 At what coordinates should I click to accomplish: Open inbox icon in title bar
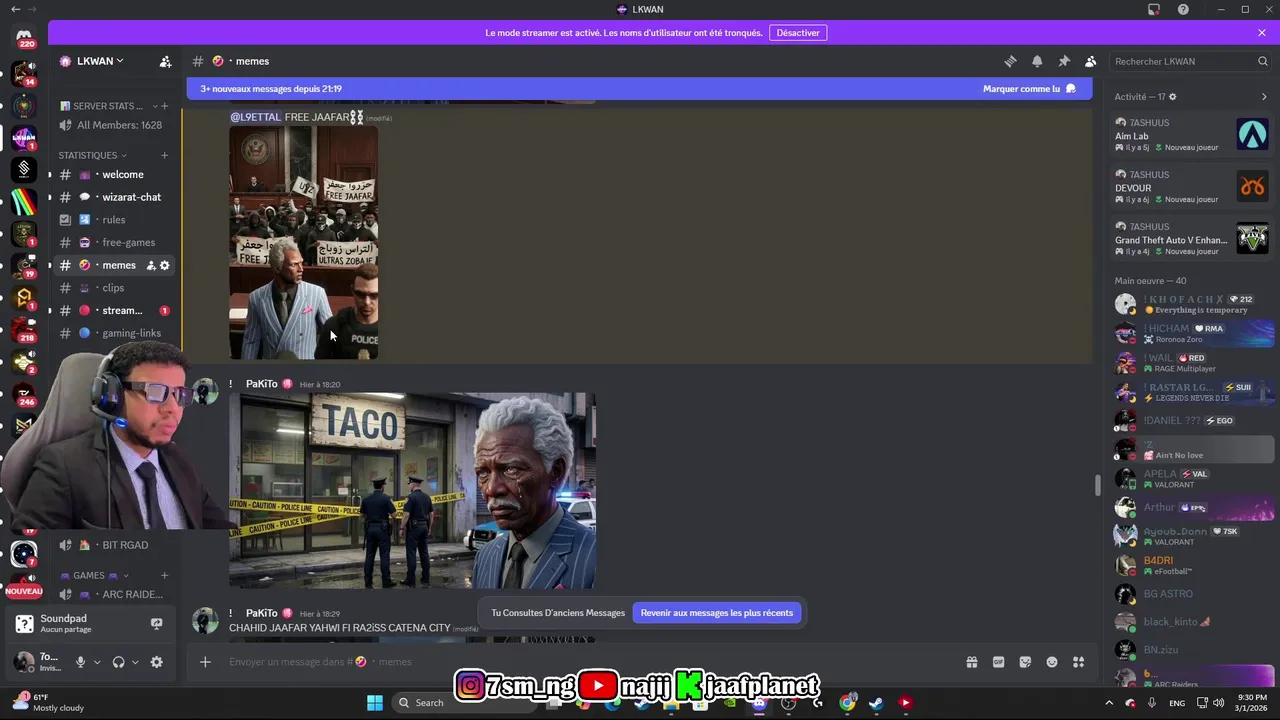click(1154, 9)
